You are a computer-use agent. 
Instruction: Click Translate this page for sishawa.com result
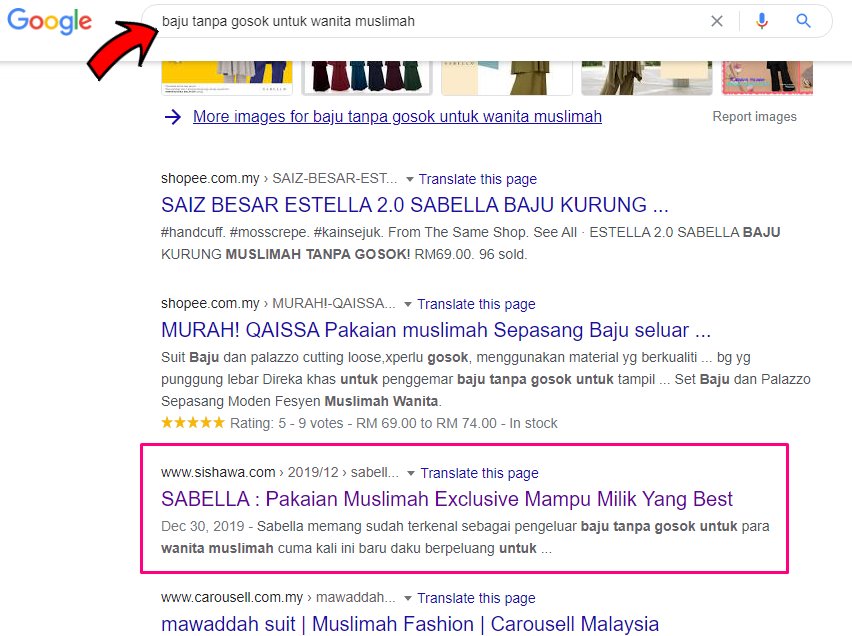click(479, 473)
